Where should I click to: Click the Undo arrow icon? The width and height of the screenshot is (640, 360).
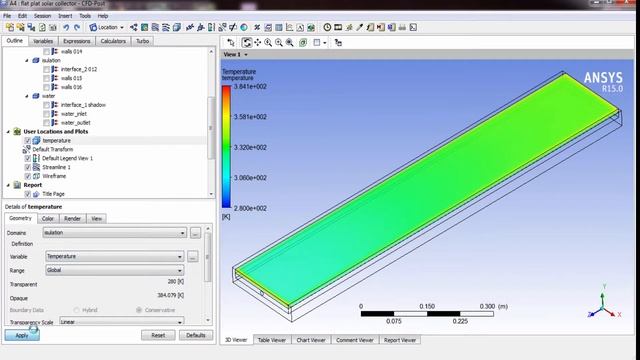point(66,27)
